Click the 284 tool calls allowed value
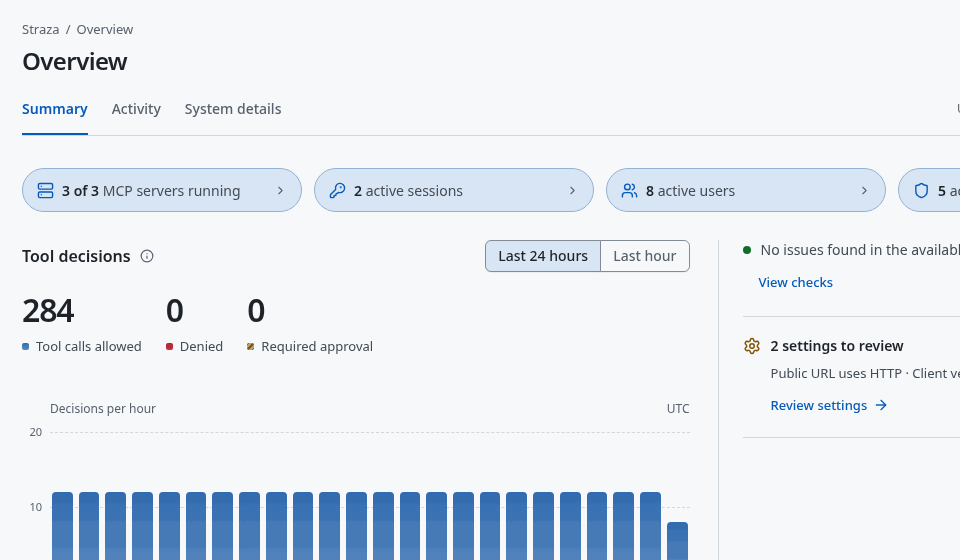Screen dimensions: 960x560 (x=48, y=311)
